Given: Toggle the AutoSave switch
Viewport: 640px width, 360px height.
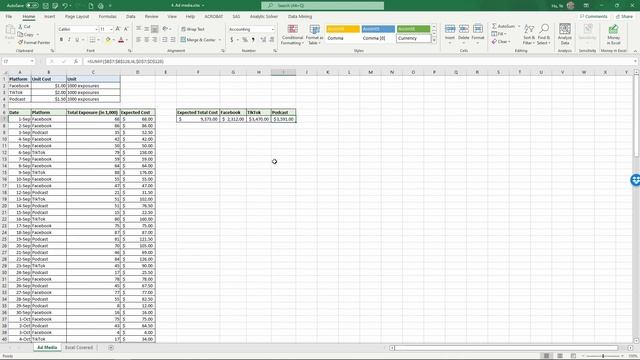Looking at the screenshot, I should click(x=32, y=6).
